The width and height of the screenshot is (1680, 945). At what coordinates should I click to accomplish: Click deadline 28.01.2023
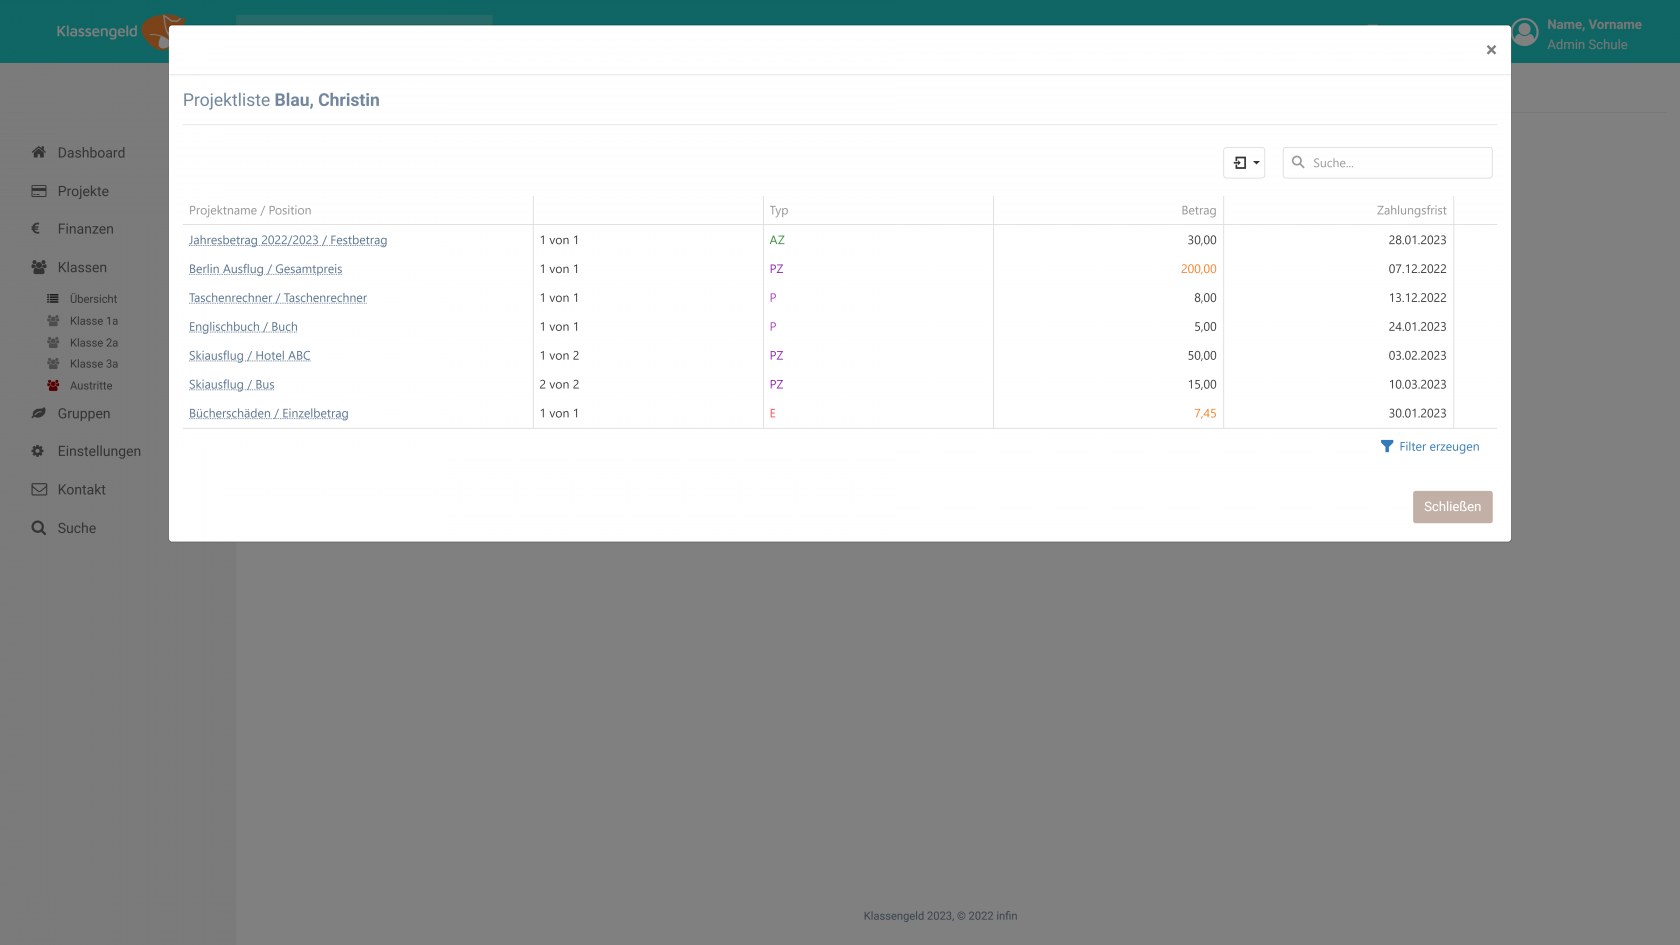(x=1417, y=240)
